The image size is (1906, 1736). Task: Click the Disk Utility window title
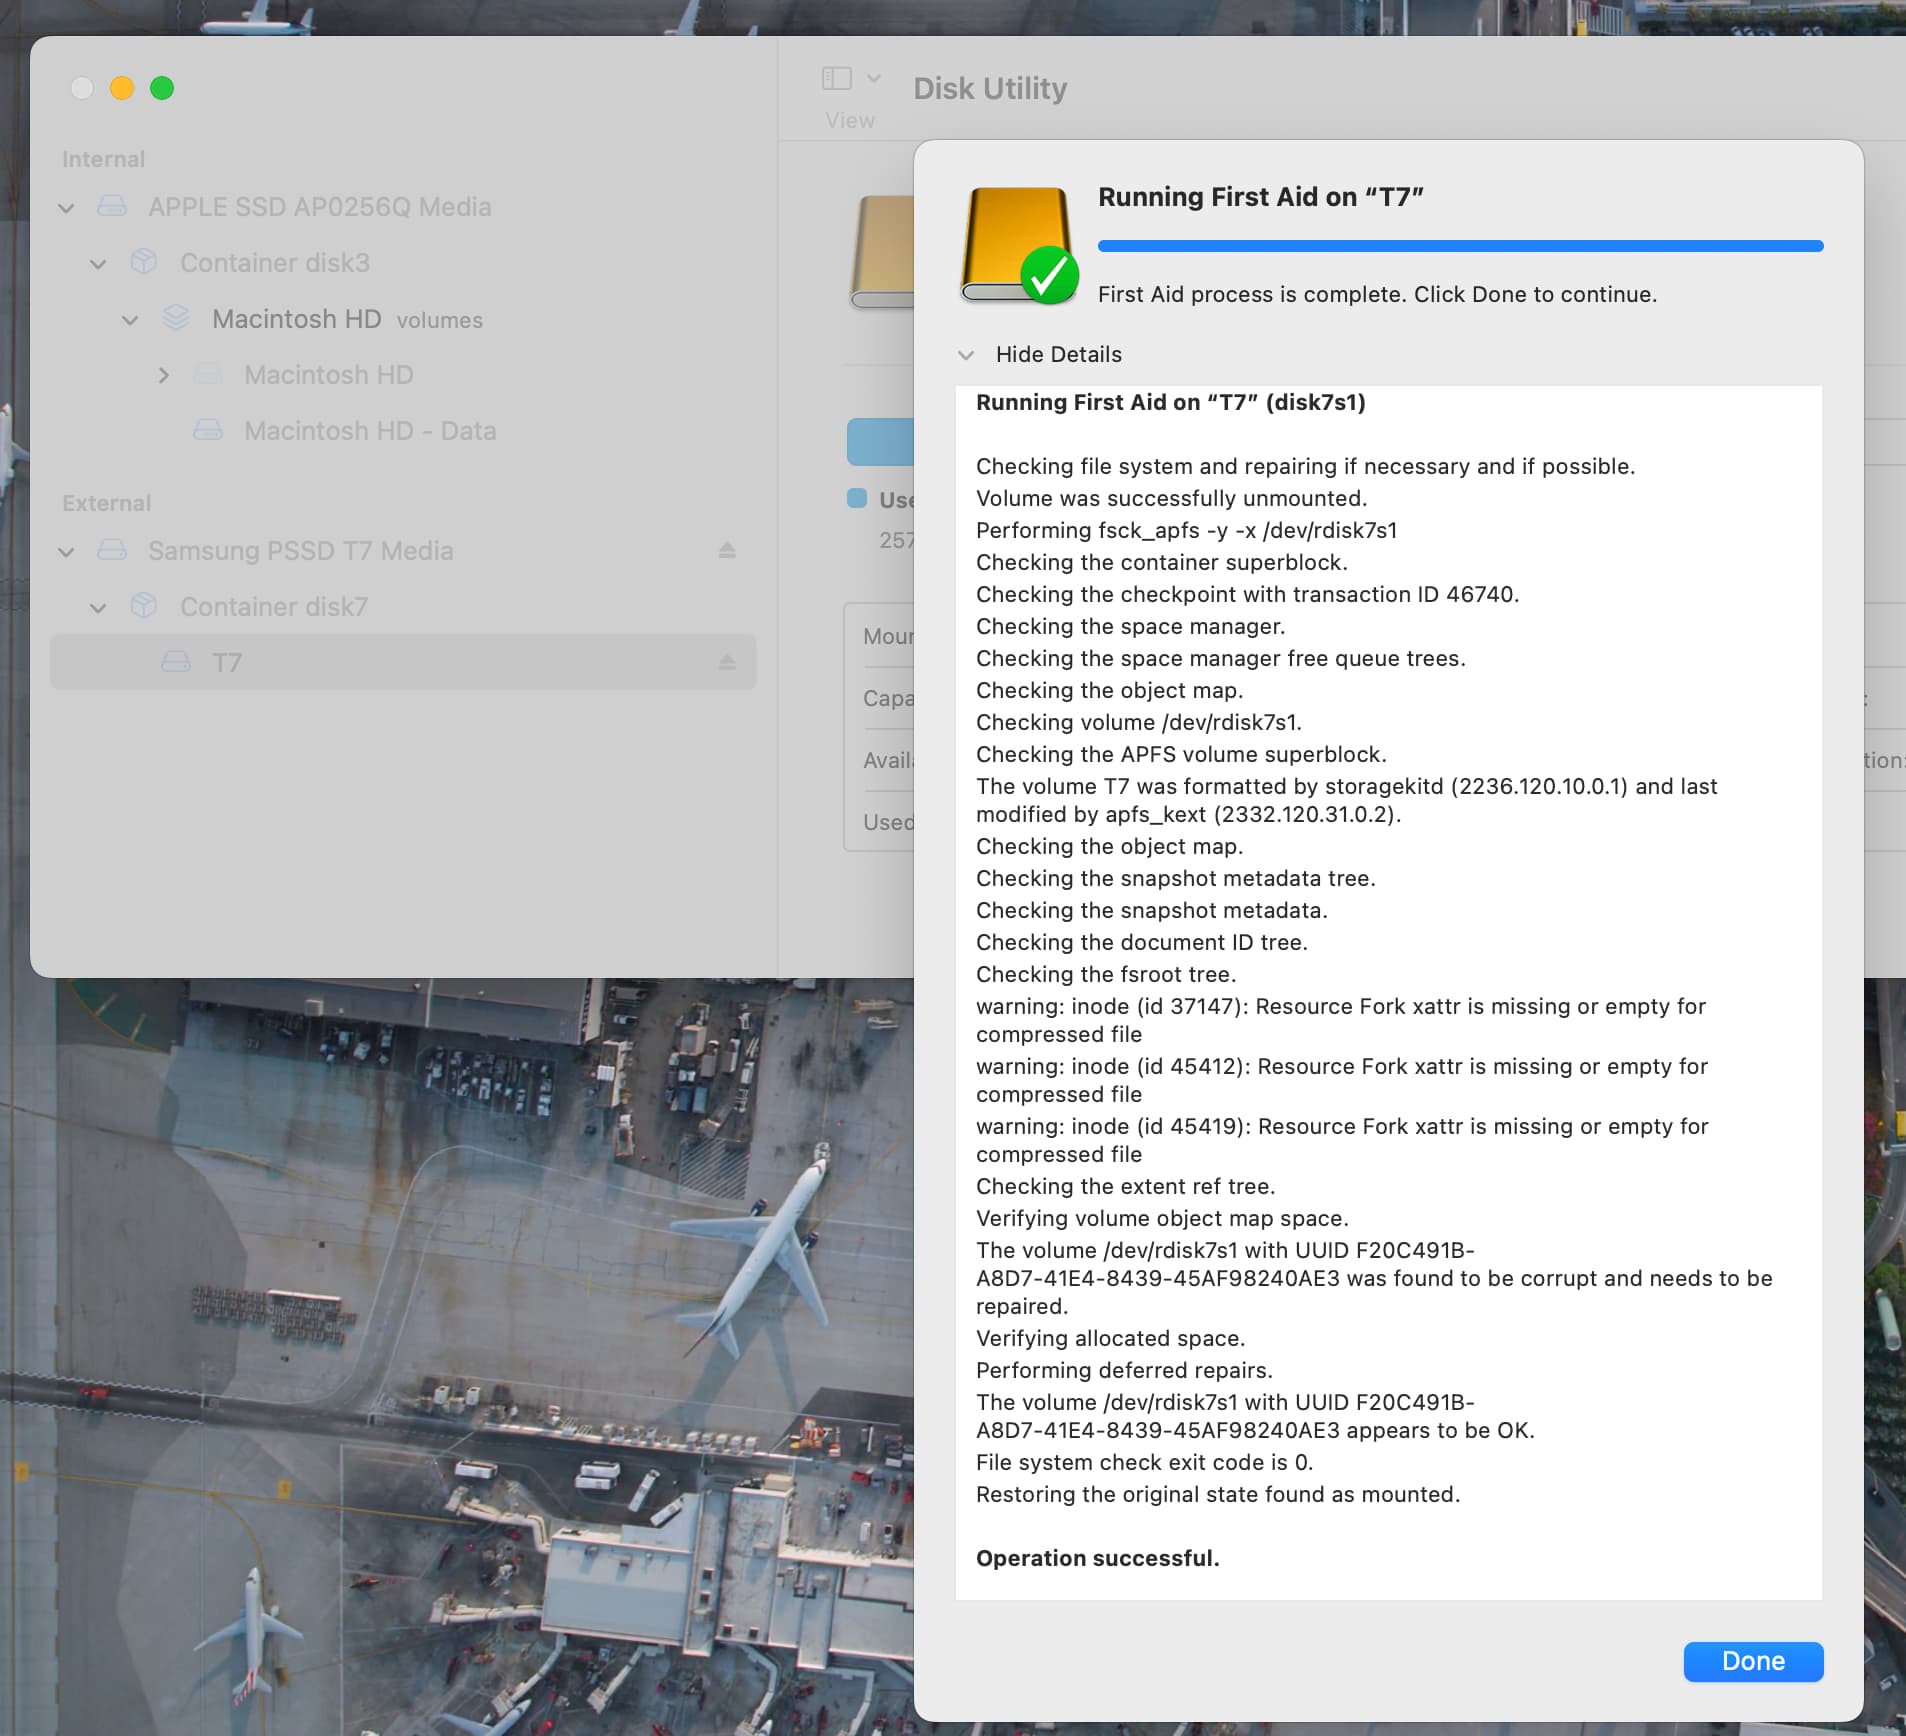(990, 88)
